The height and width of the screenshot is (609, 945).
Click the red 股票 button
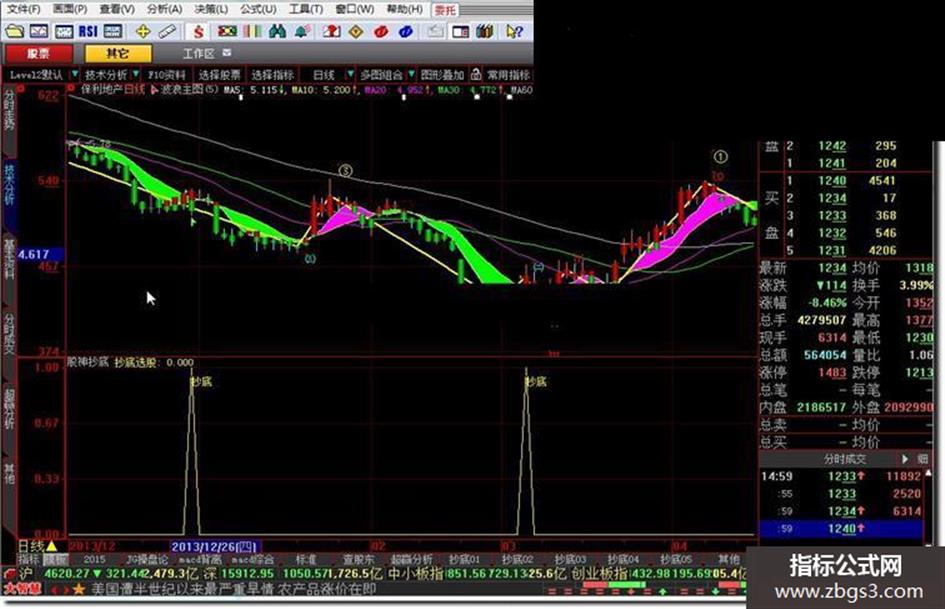[39, 54]
